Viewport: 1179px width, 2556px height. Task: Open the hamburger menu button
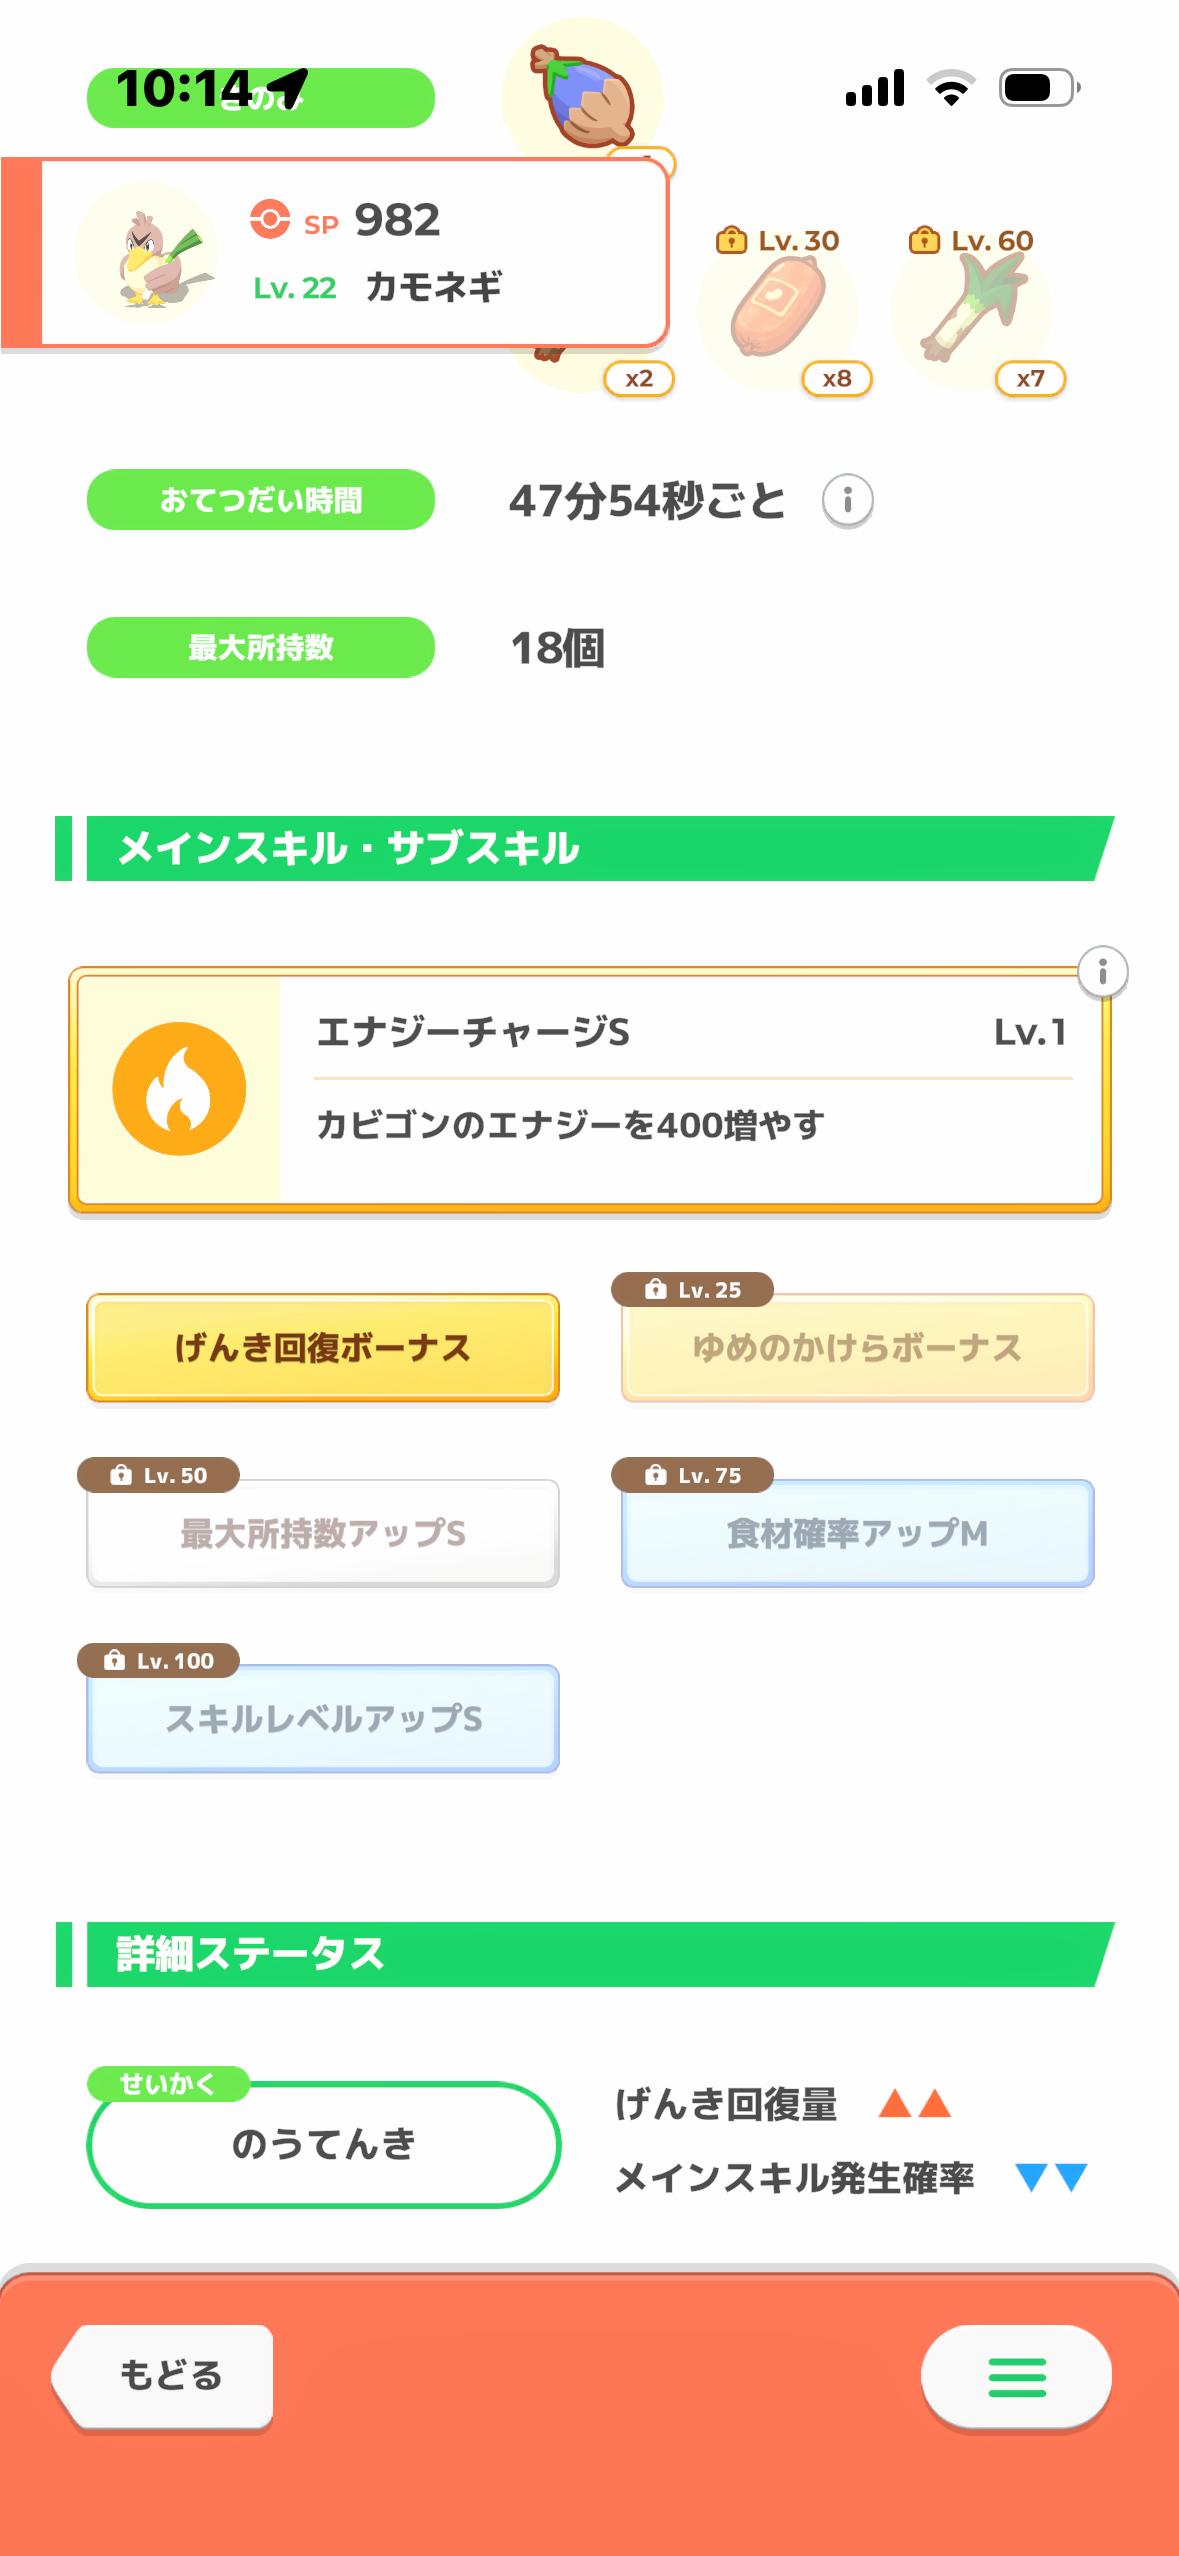1016,2376
